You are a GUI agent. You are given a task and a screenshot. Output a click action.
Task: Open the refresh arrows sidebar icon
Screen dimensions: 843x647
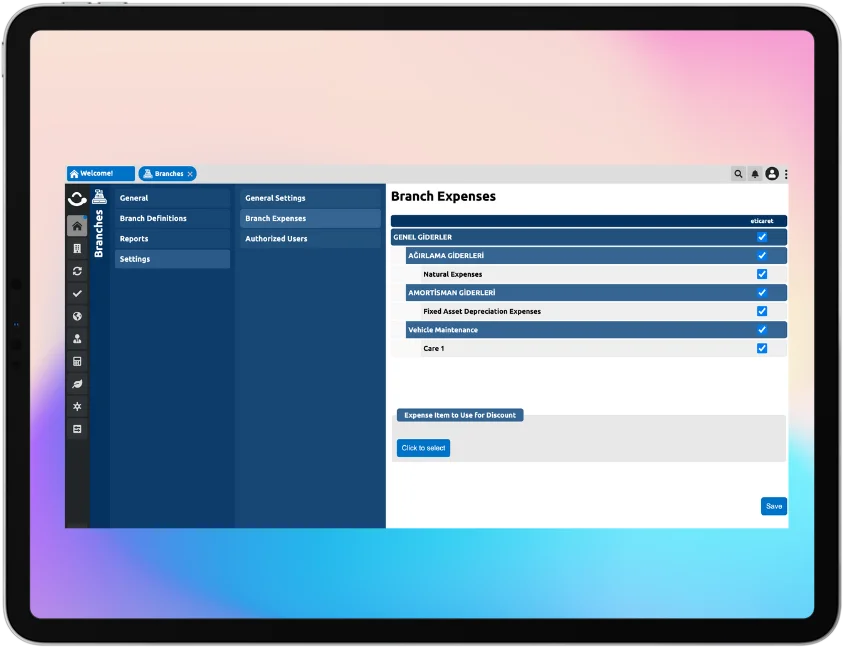(x=77, y=271)
